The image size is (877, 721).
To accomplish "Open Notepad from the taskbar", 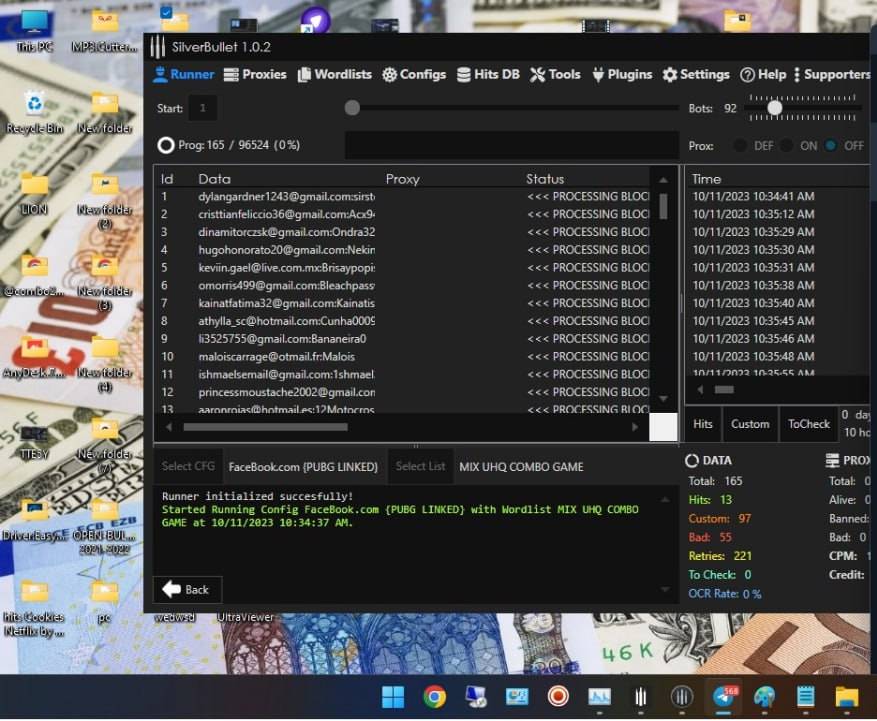I will click(805, 697).
